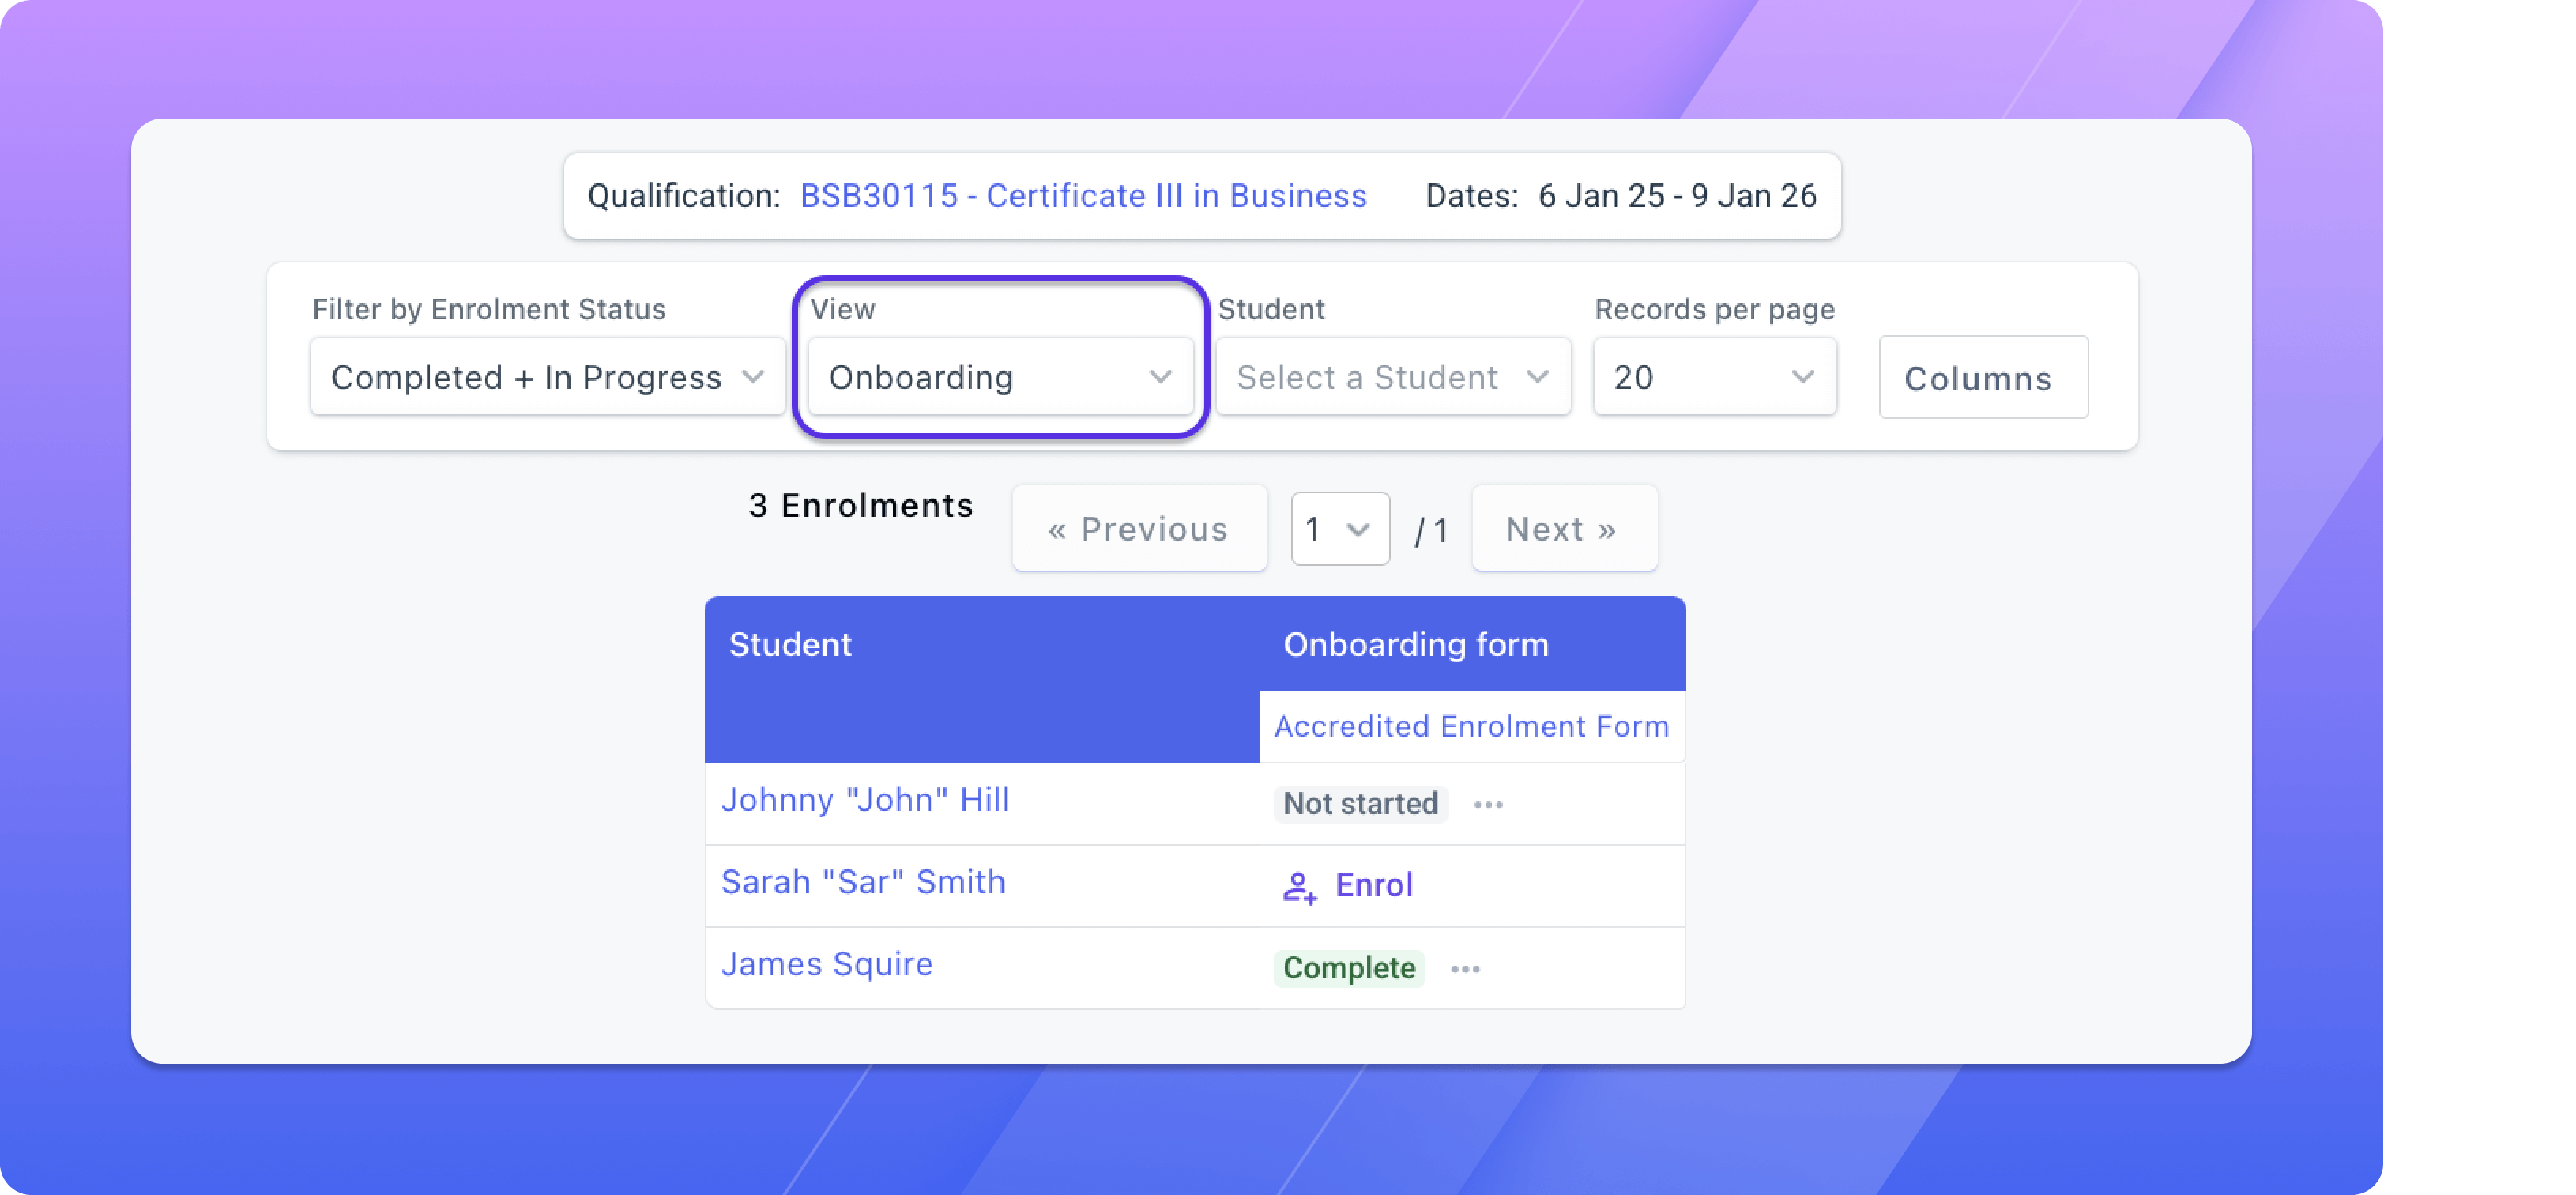Open Sarah "Sar" Smith student profile

pyautogui.click(x=863, y=882)
